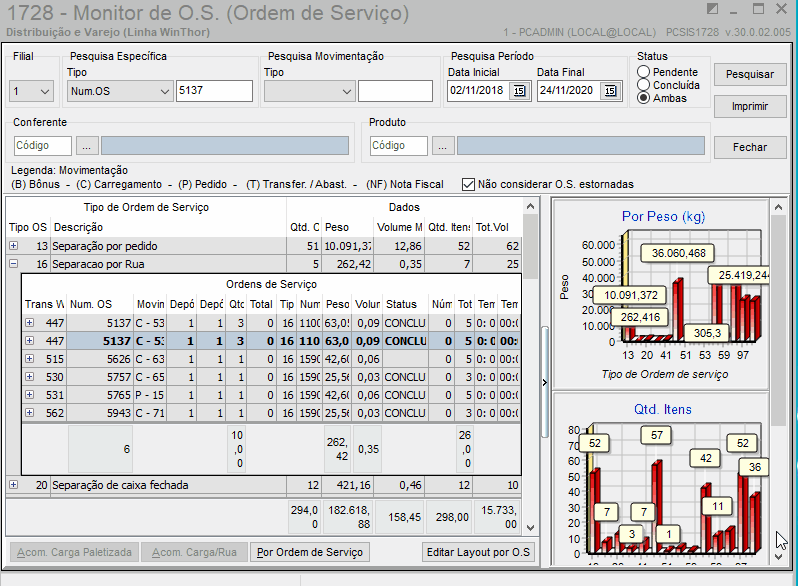Collapse Separacao por Rua row

click(14, 264)
